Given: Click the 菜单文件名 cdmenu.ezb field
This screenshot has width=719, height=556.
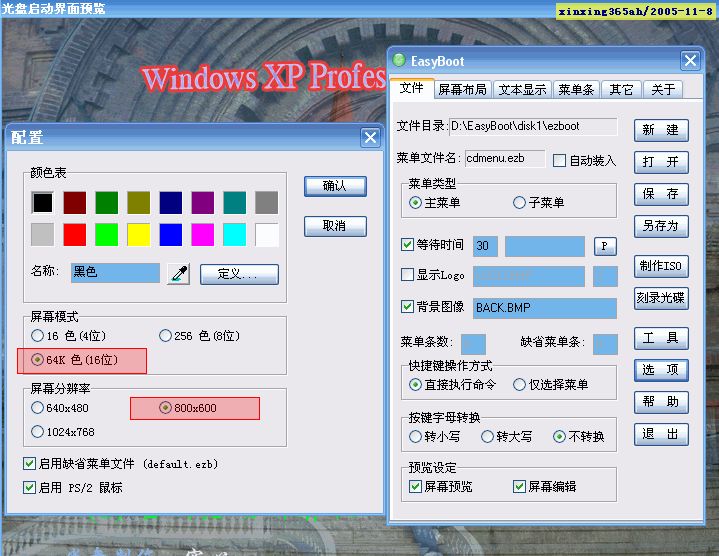Looking at the screenshot, I should [x=505, y=159].
